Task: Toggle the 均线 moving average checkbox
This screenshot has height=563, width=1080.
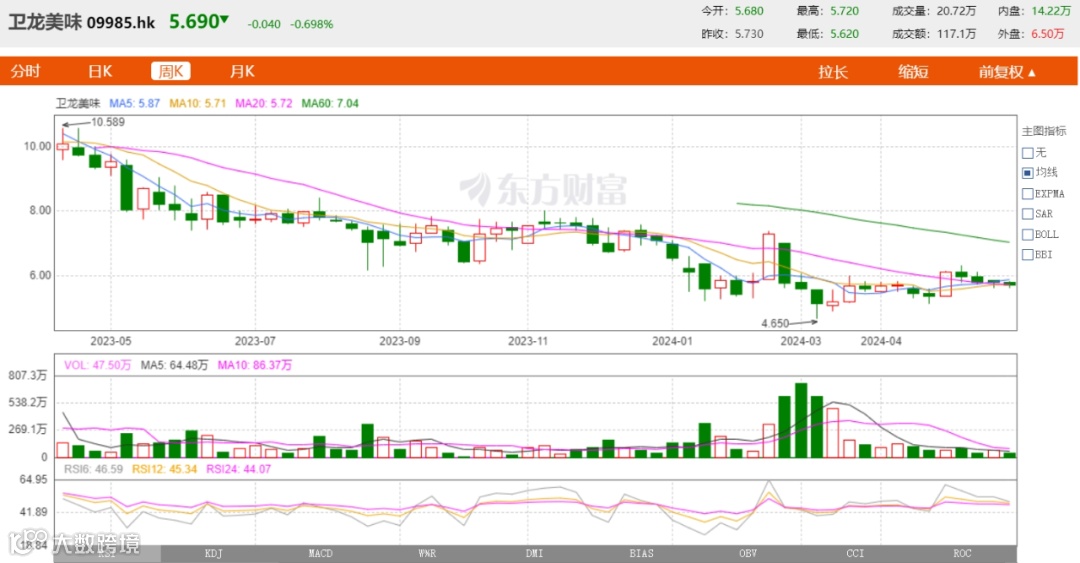Action: click(1028, 173)
